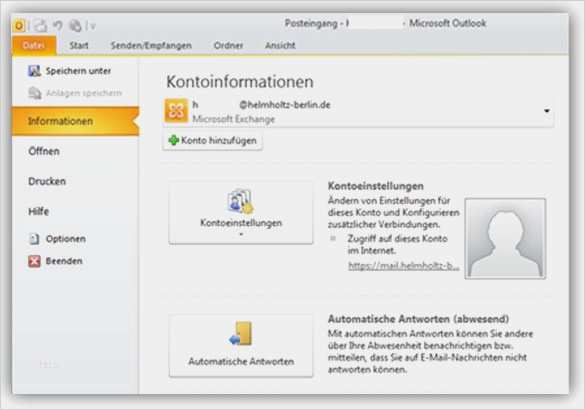The height and width of the screenshot is (410, 585).
Task: Click the Undo quick access icon
Action: (x=58, y=26)
